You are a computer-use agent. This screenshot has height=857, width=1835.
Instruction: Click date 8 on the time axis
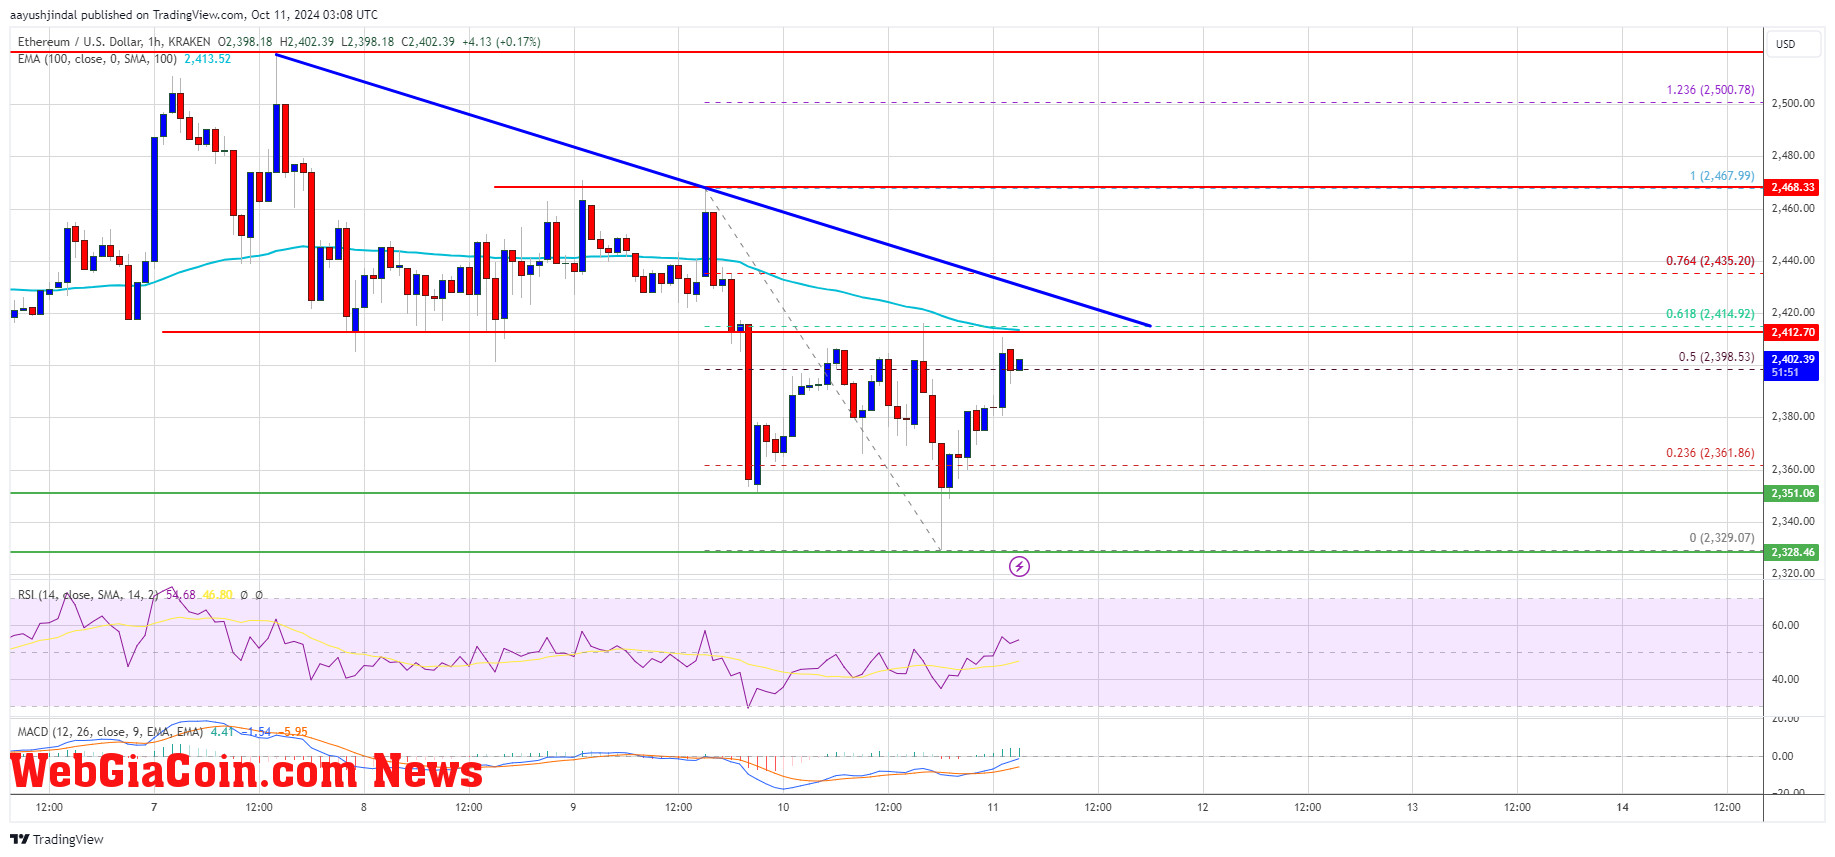364,807
